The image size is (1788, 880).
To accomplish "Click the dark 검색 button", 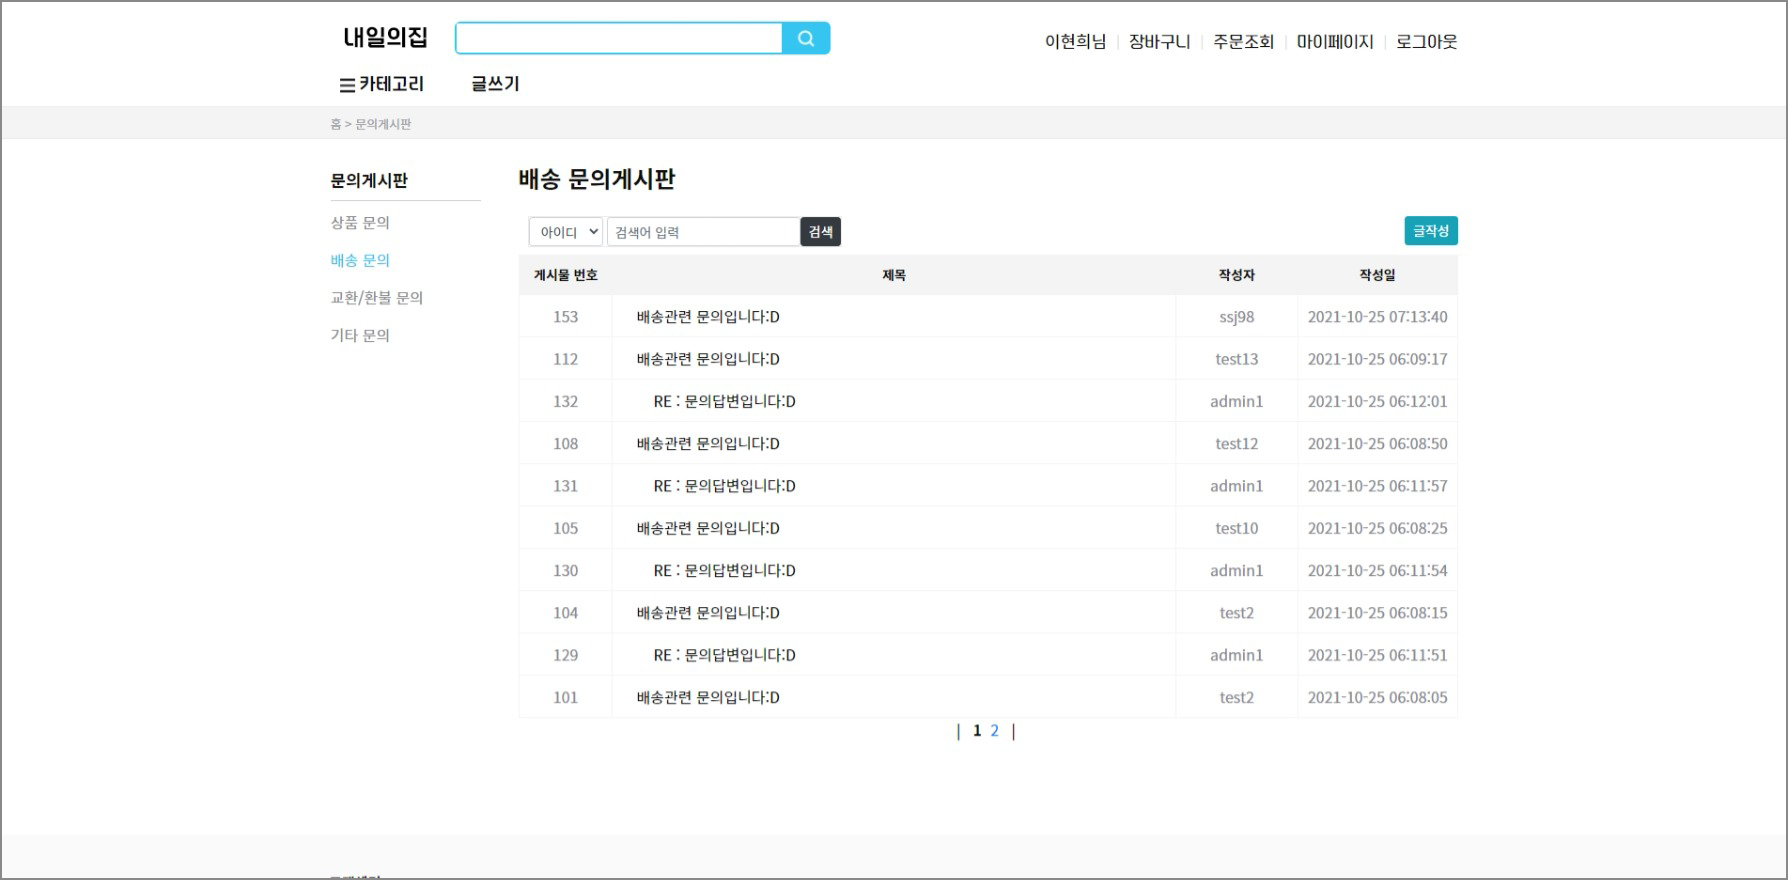I will (x=821, y=232).
